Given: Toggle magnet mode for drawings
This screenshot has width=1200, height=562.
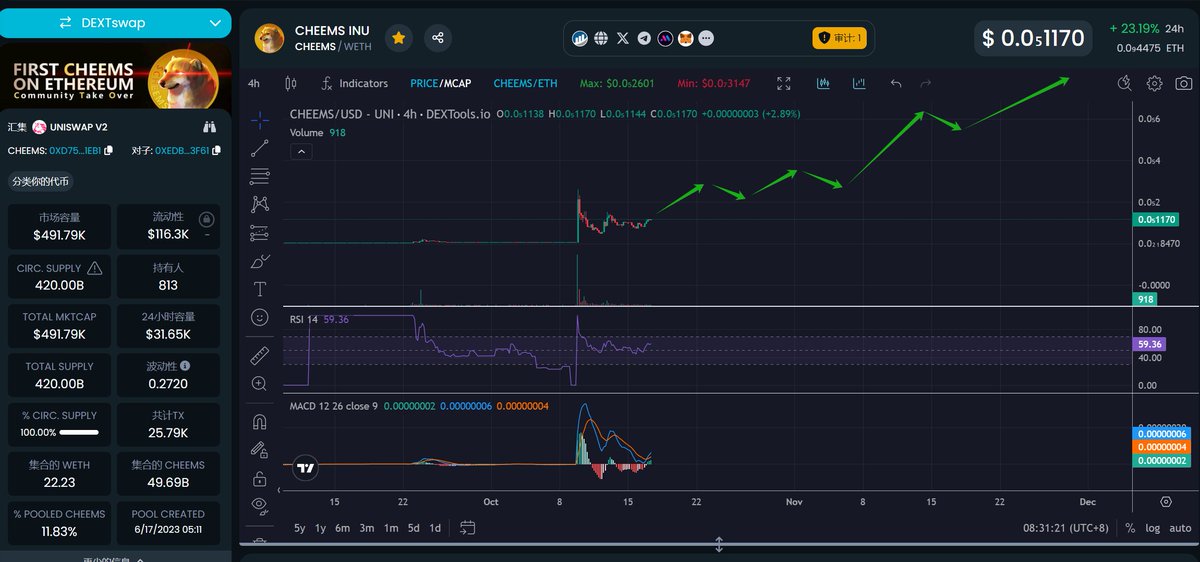Looking at the screenshot, I should [x=259, y=421].
